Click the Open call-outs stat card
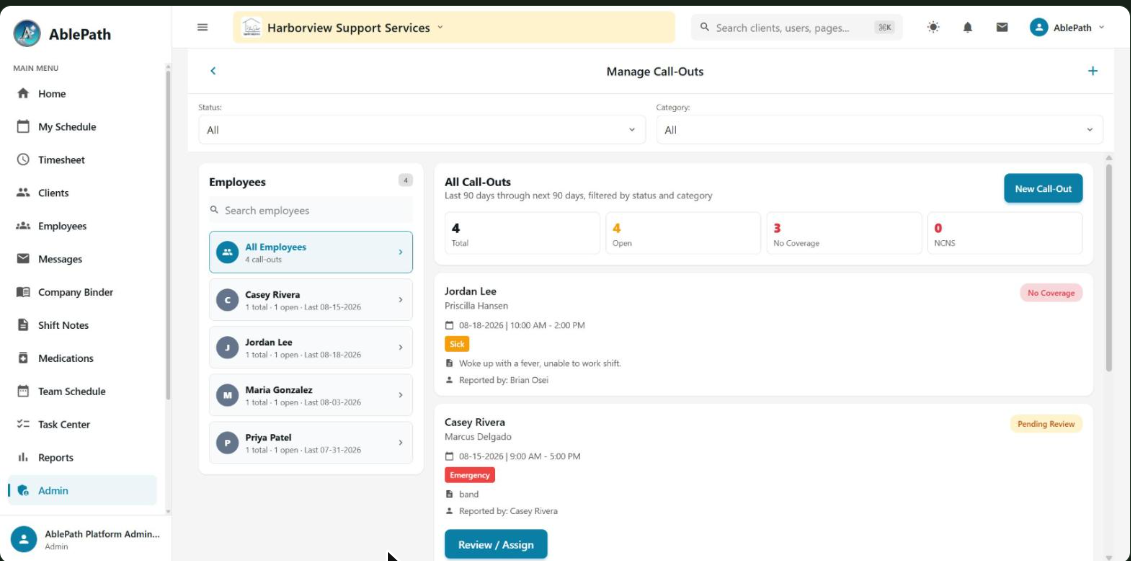This screenshot has width=1131, height=561. 683,233
